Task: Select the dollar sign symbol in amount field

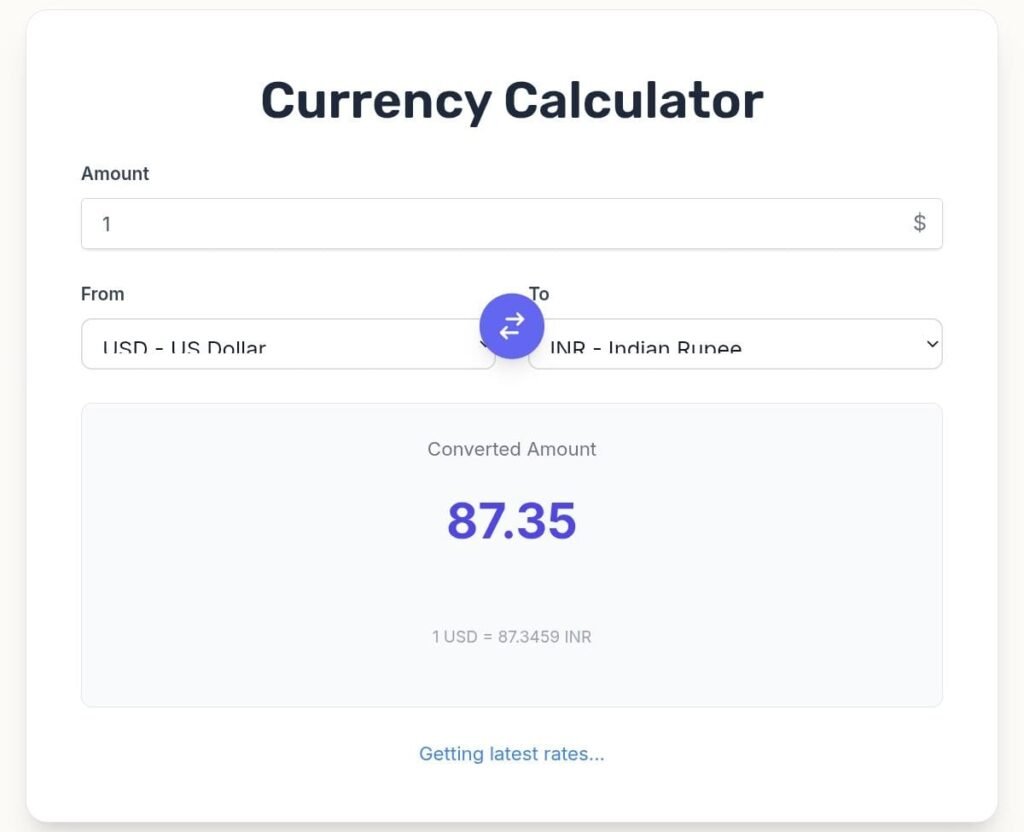Action: [919, 223]
